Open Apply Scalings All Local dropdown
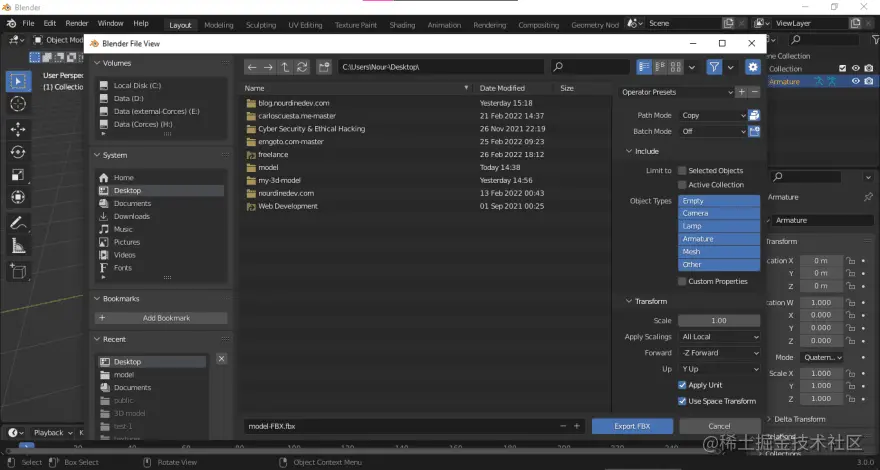The height and width of the screenshot is (470, 880). point(719,337)
